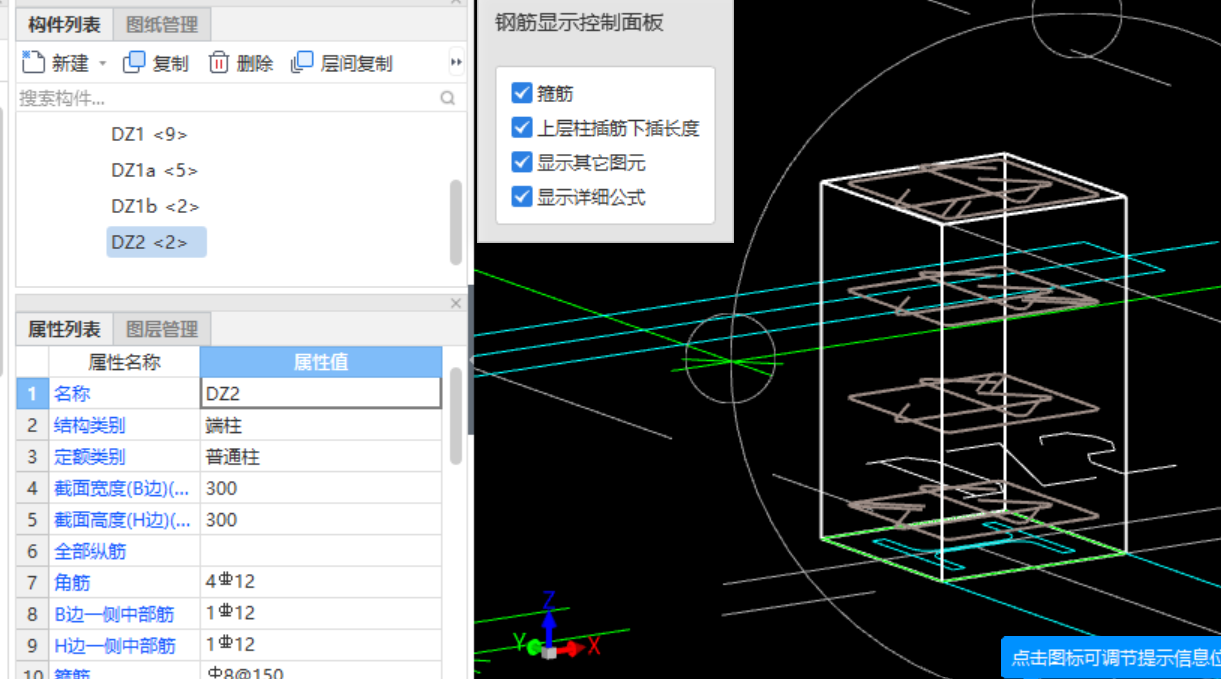This screenshot has width=1221, height=679.
Task: Click the B边一侧中部筋 property label
Action: [x=114, y=614]
